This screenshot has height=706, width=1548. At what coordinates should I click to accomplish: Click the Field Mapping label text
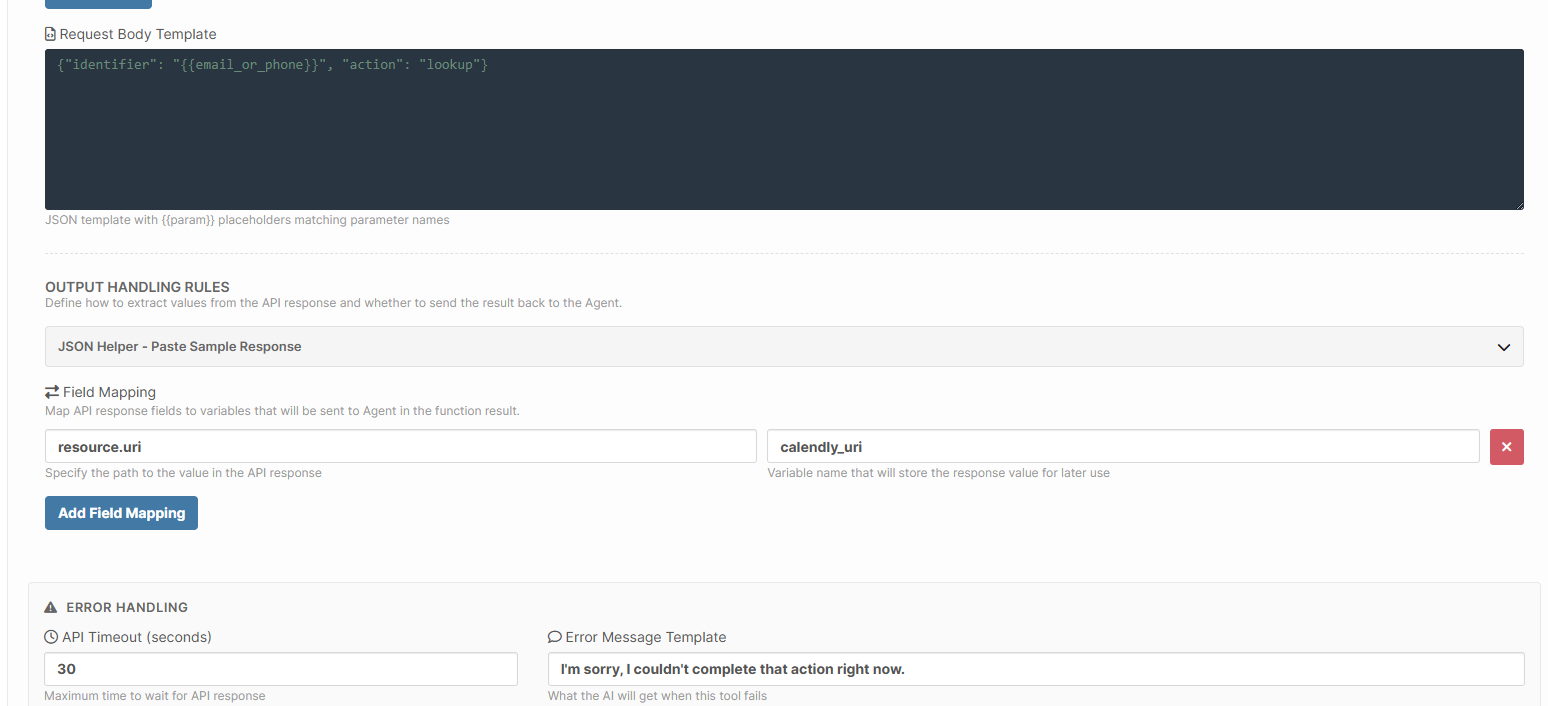(109, 392)
